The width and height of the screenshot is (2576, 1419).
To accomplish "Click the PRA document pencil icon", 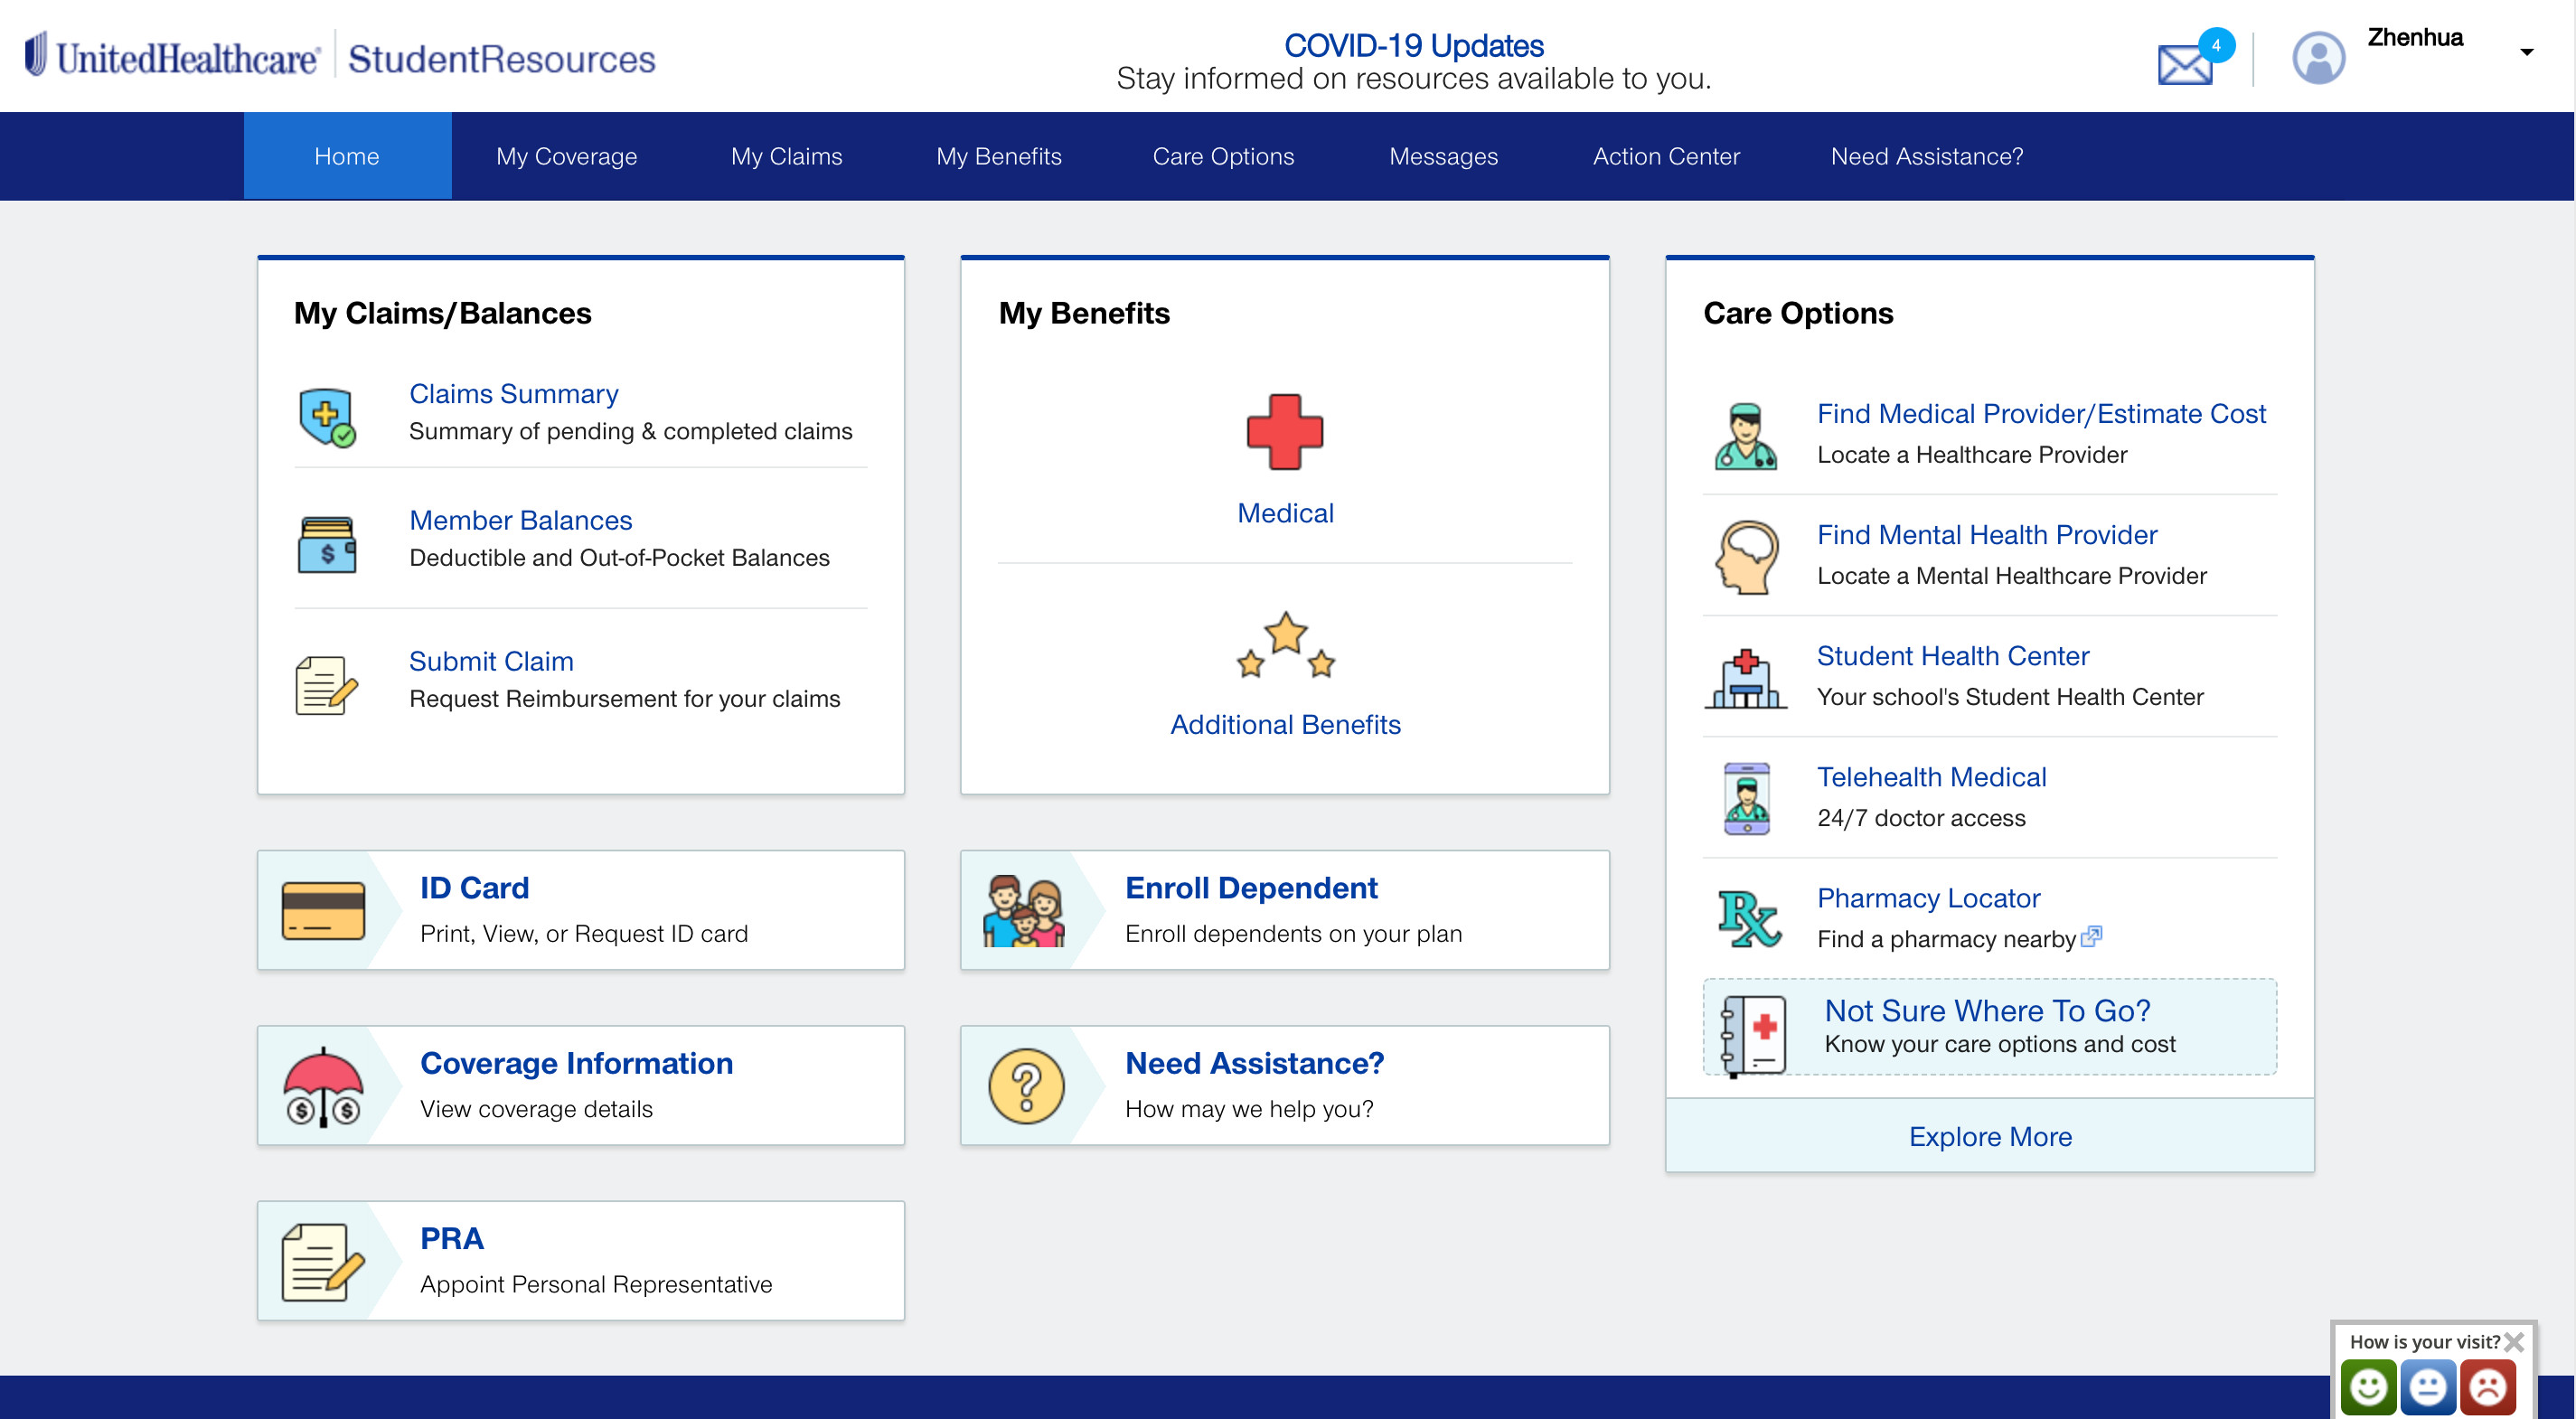I will [x=322, y=1262].
